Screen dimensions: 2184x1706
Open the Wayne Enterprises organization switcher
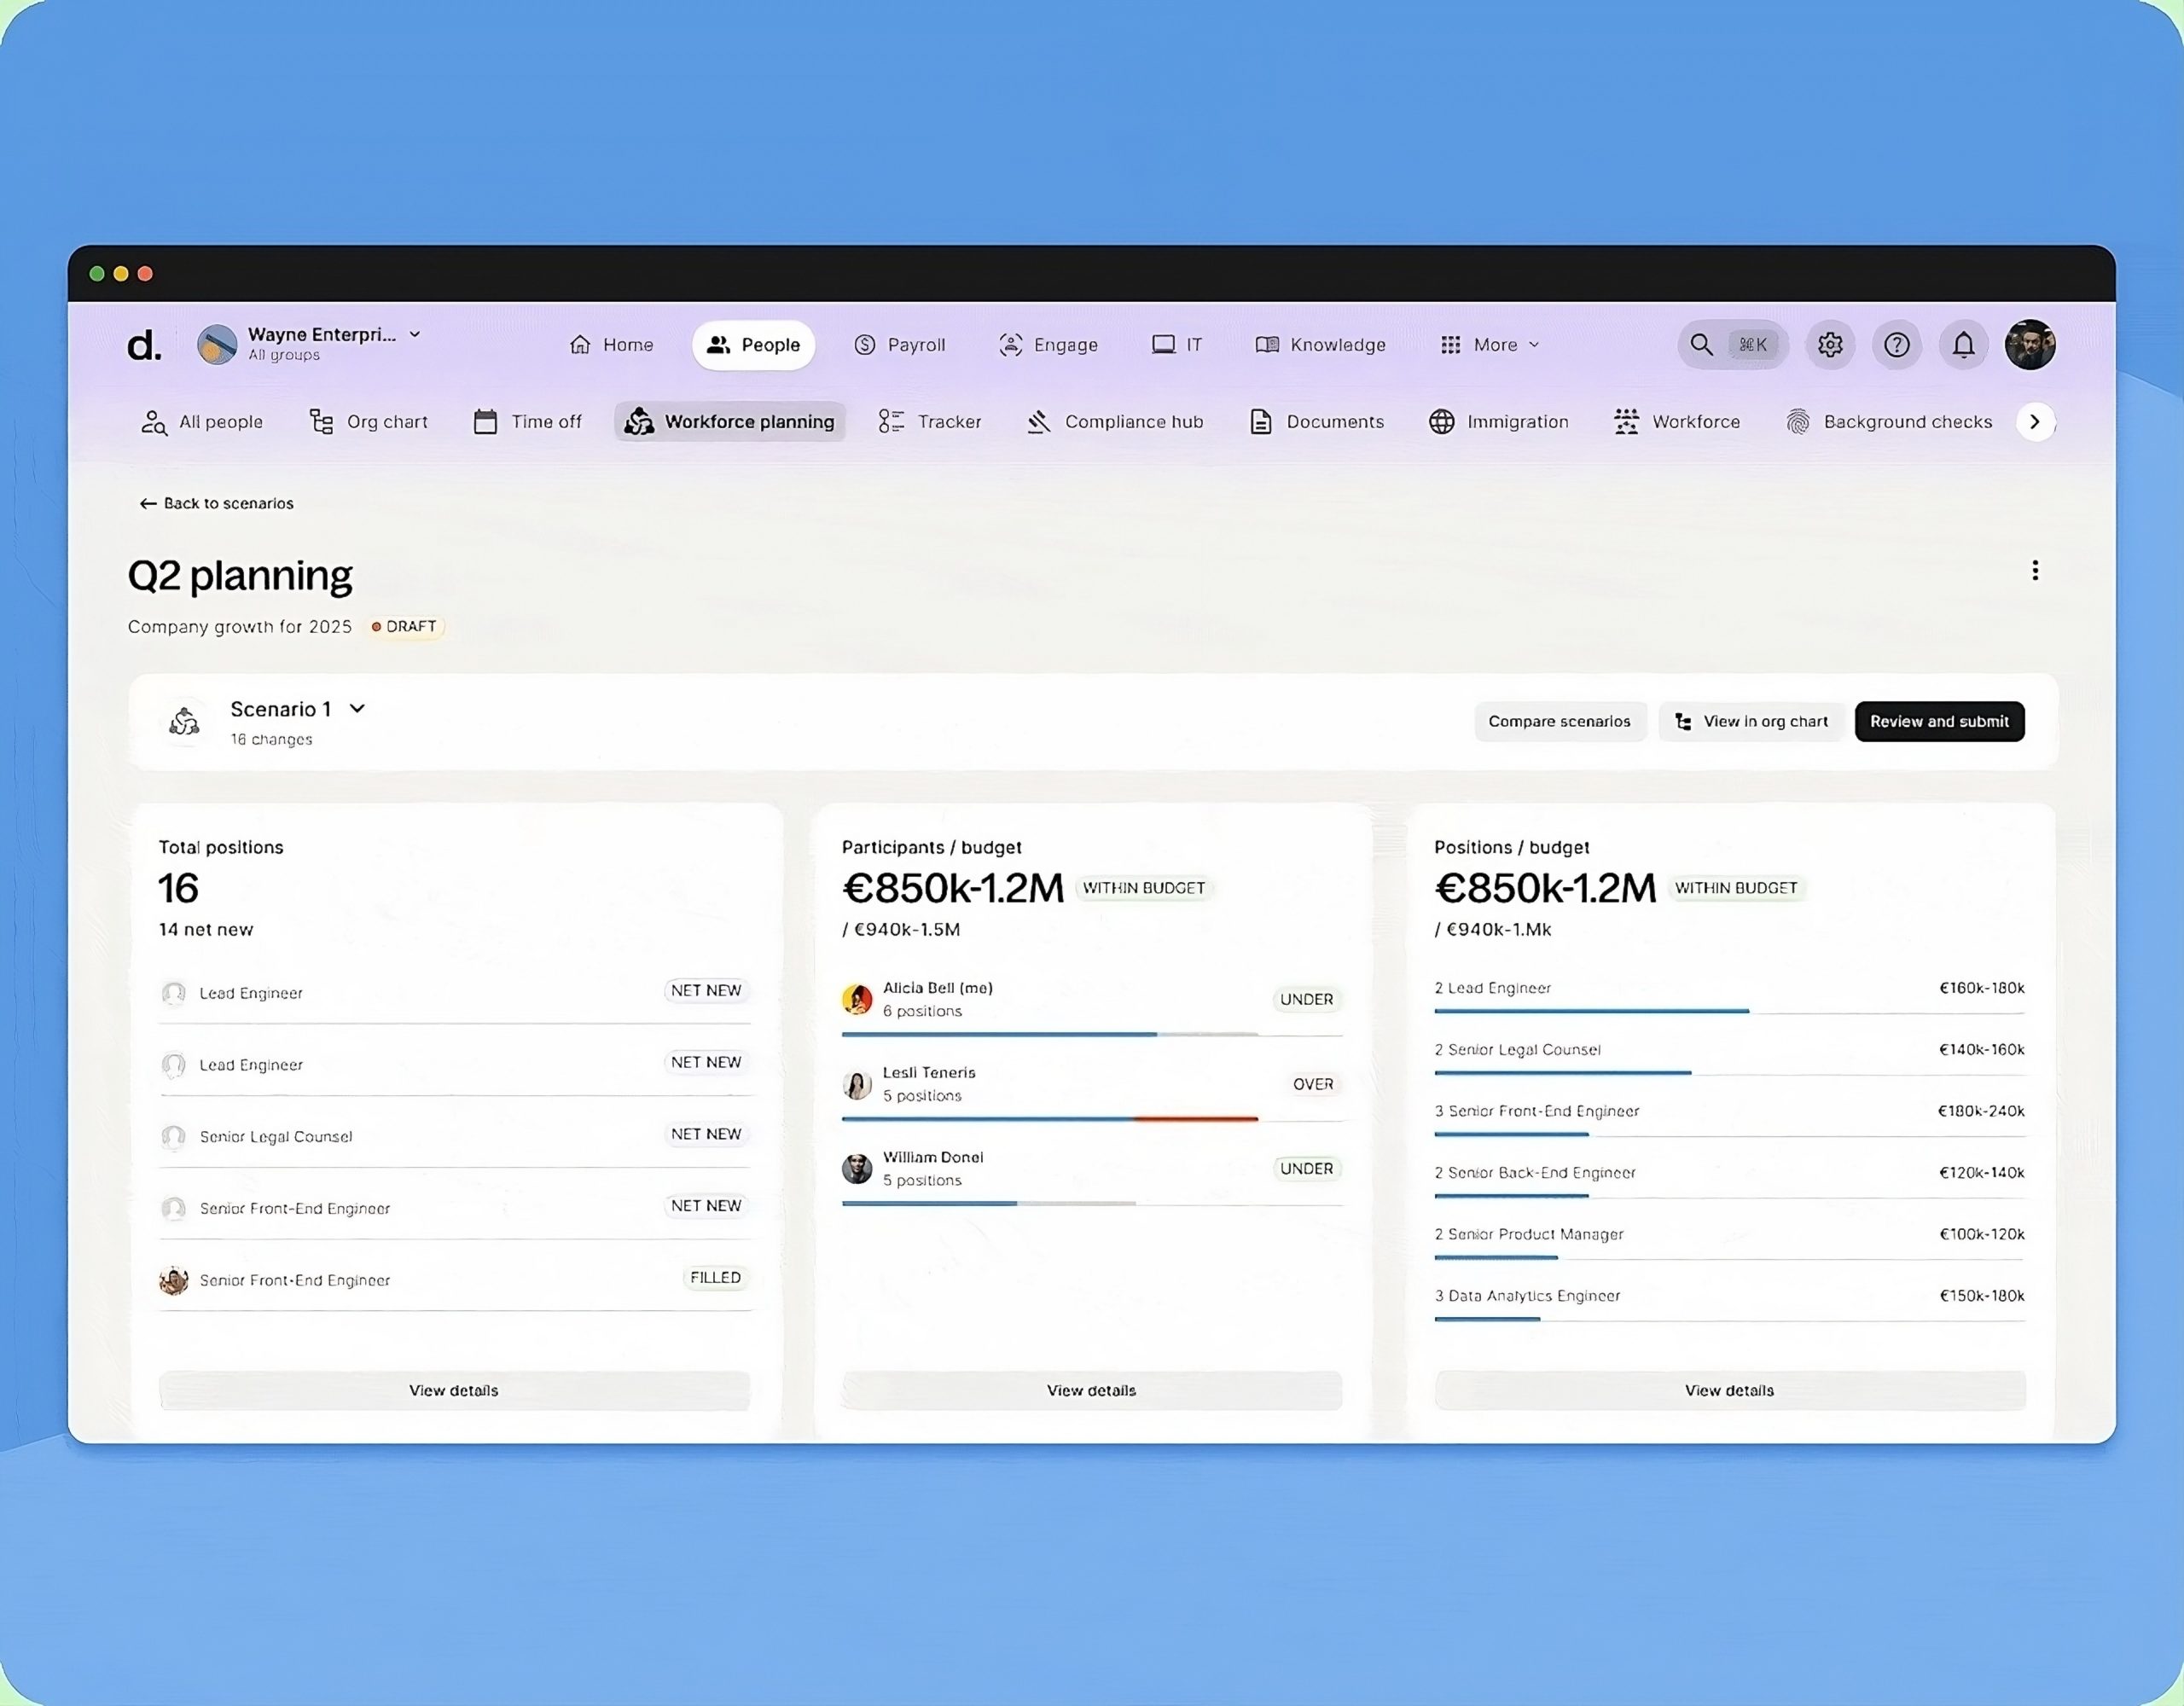point(320,344)
